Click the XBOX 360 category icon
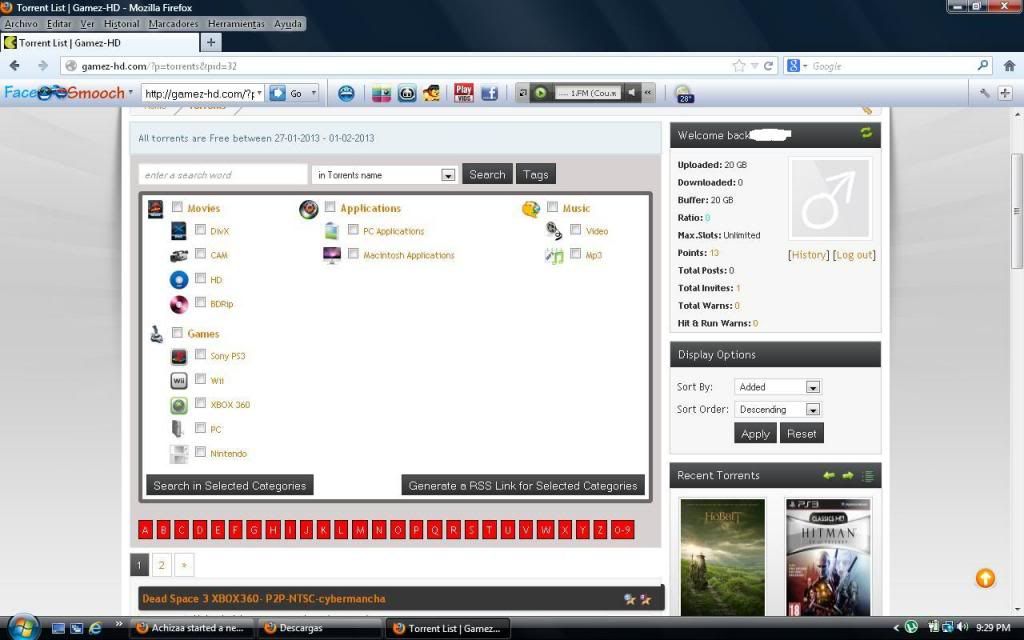Image resolution: width=1024 pixels, height=640 pixels. click(179, 405)
